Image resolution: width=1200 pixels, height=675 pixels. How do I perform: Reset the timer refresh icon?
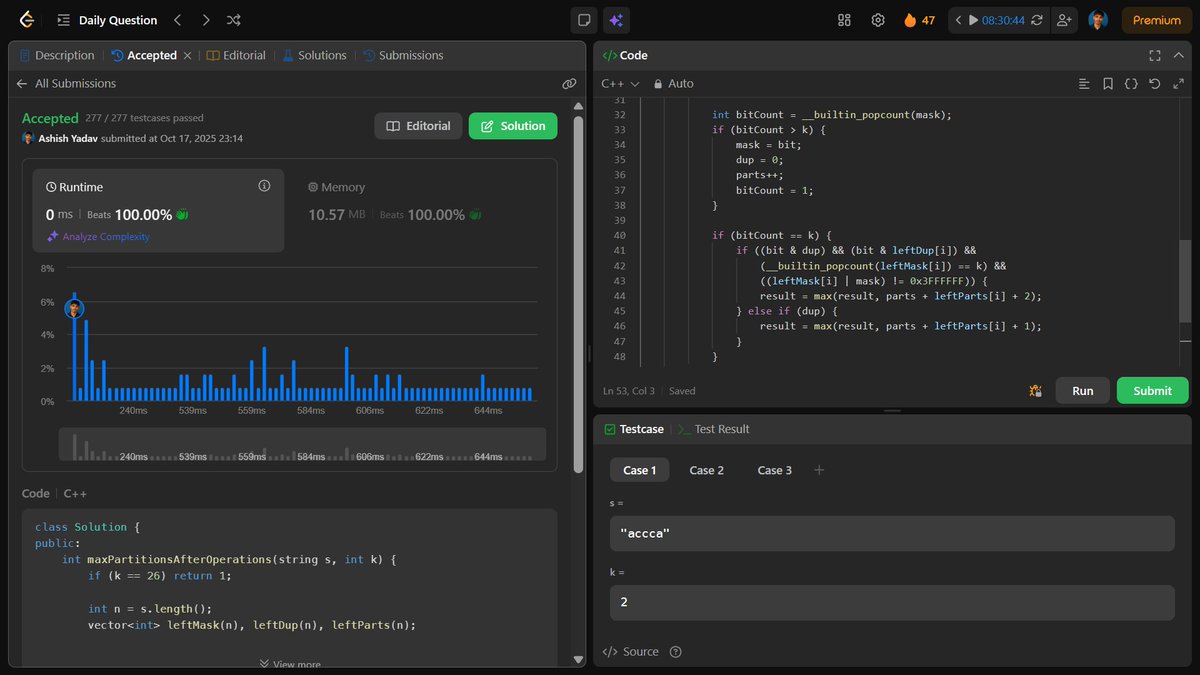(x=1037, y=20)
